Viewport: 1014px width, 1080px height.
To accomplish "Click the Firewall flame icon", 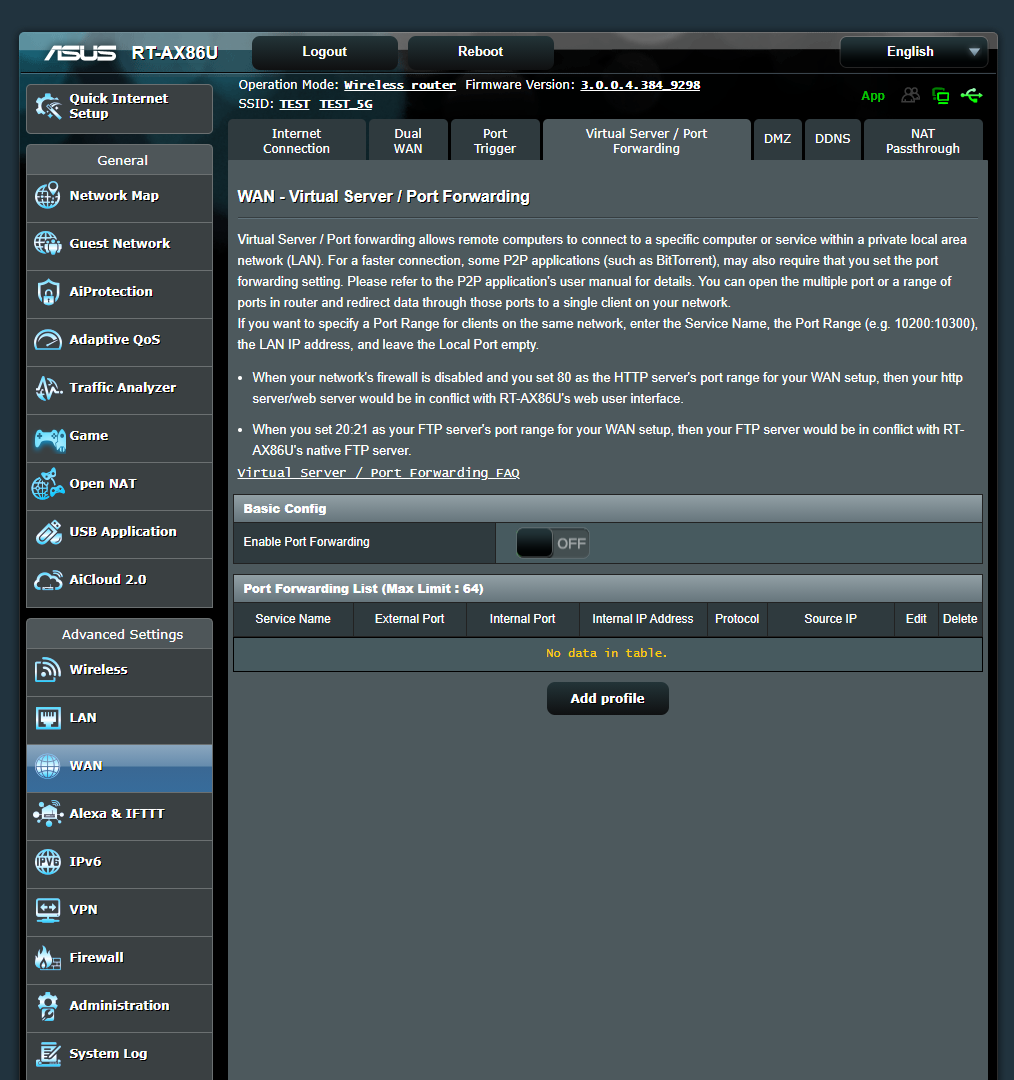I will (x=48, y=958).
